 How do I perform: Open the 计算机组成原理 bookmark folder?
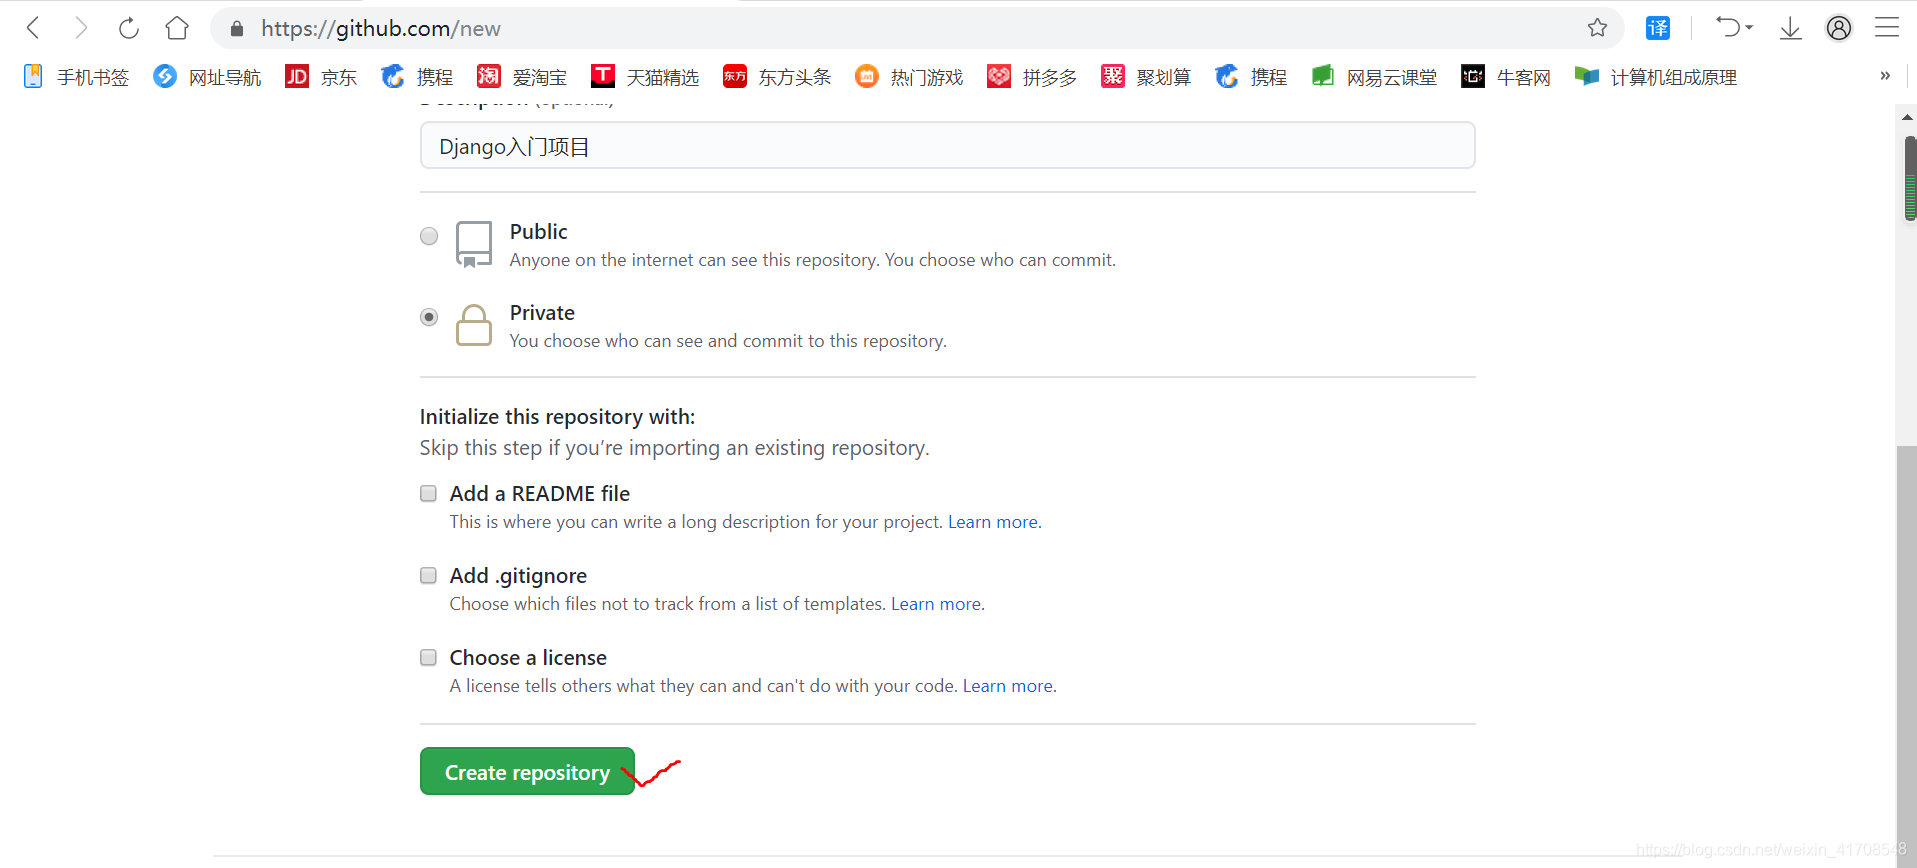click(1656, 77)
